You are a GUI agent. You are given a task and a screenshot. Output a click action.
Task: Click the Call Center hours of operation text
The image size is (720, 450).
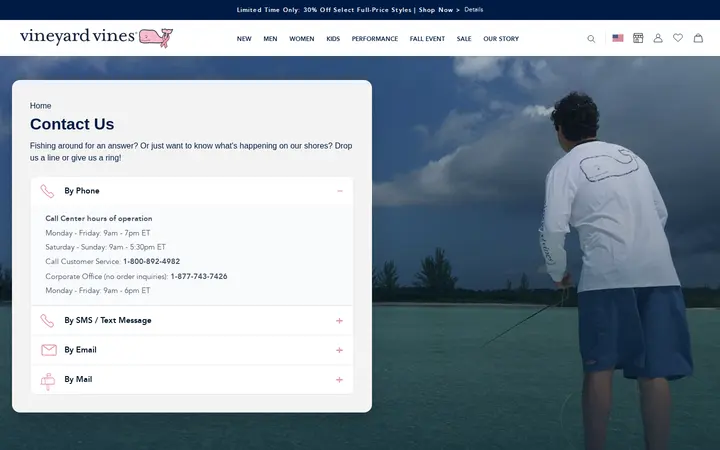tap(99, 219)
